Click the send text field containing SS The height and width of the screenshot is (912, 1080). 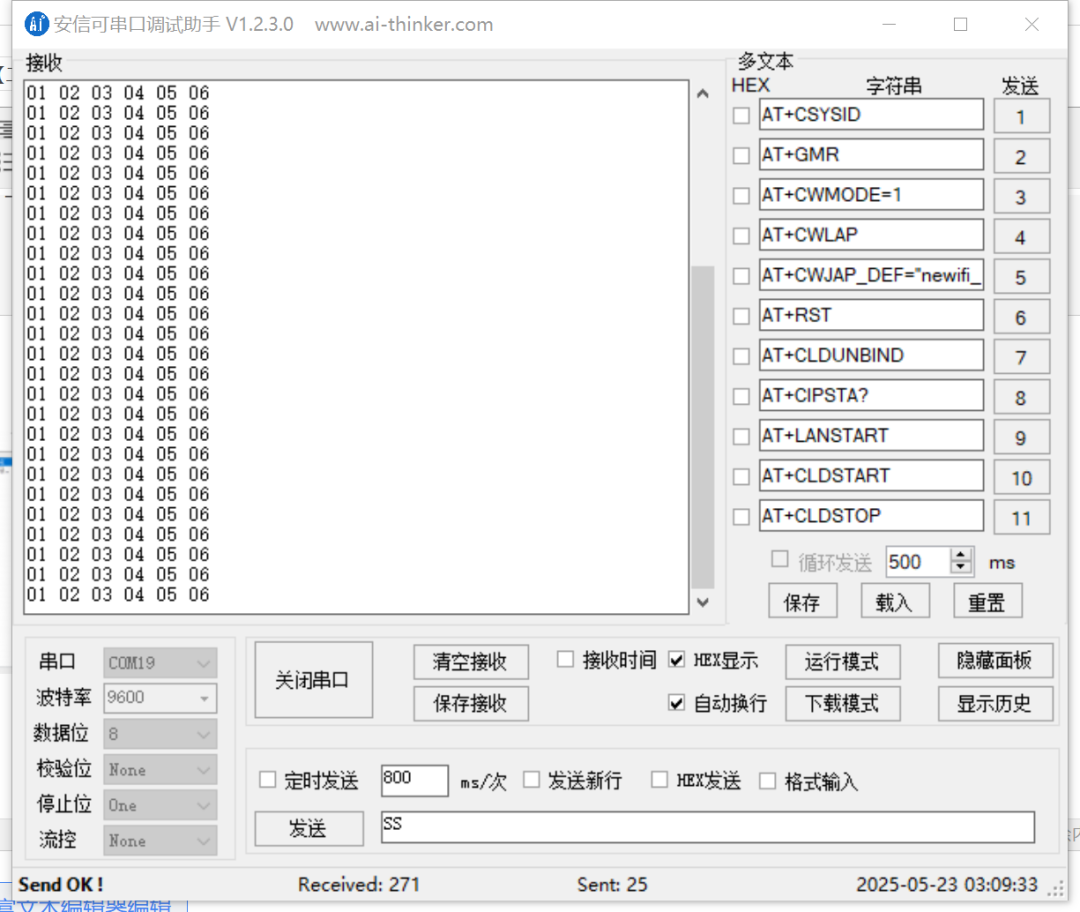[x=708, y=827]
